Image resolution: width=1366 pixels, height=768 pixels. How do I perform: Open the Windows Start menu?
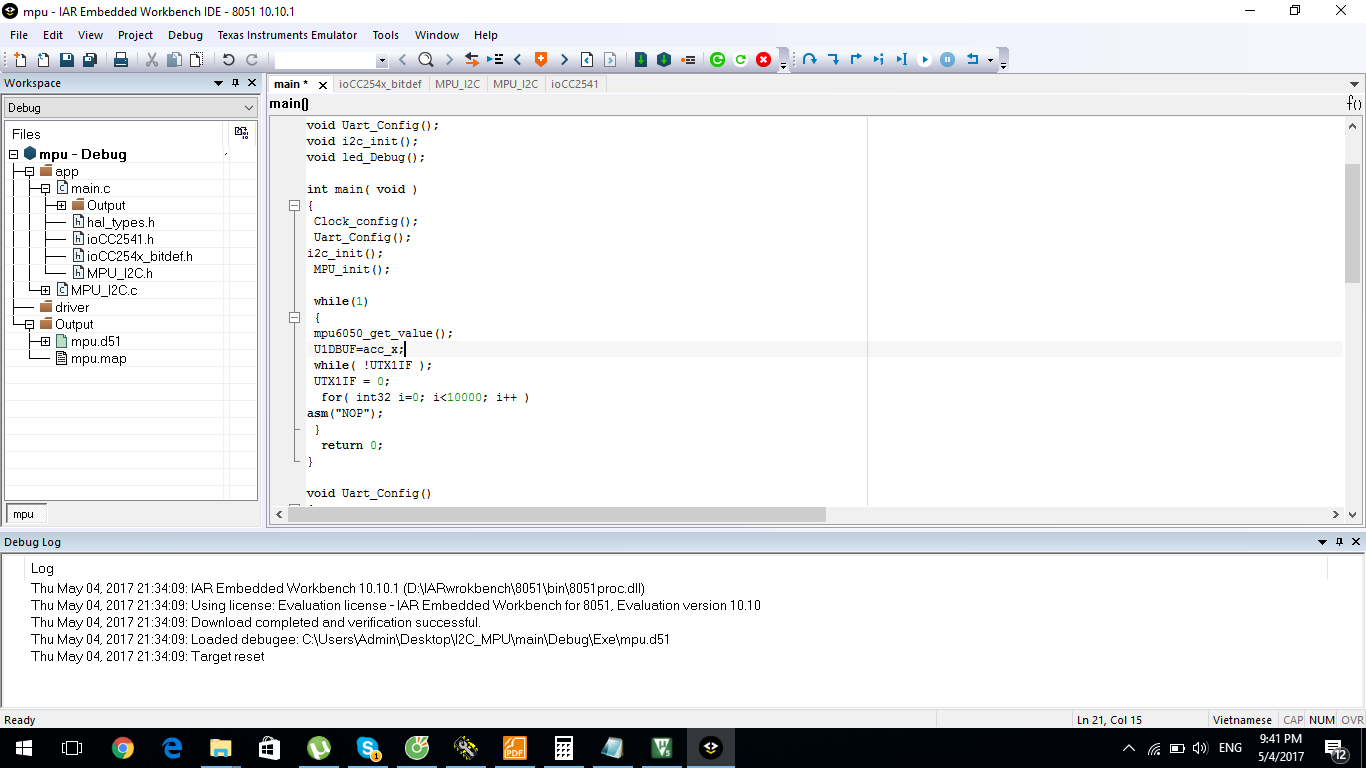click(24, 748)
